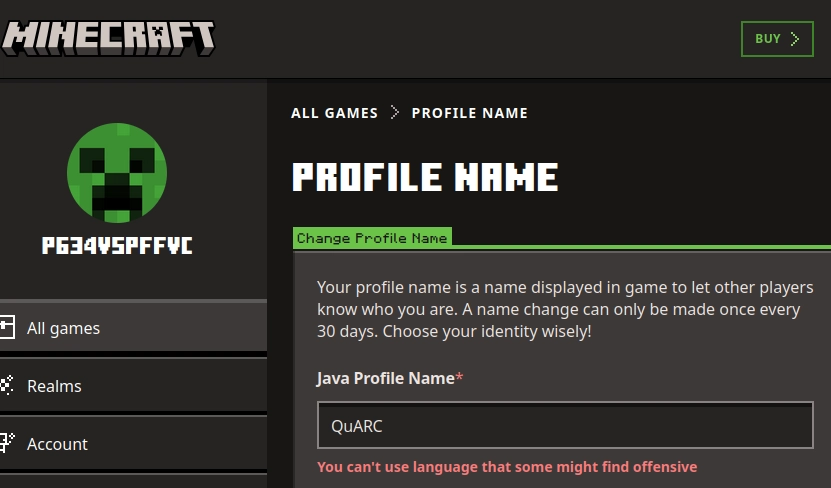Click the breadcrumb chevron separator
This screenshot has width=831, height=488.
coord(394,112)
